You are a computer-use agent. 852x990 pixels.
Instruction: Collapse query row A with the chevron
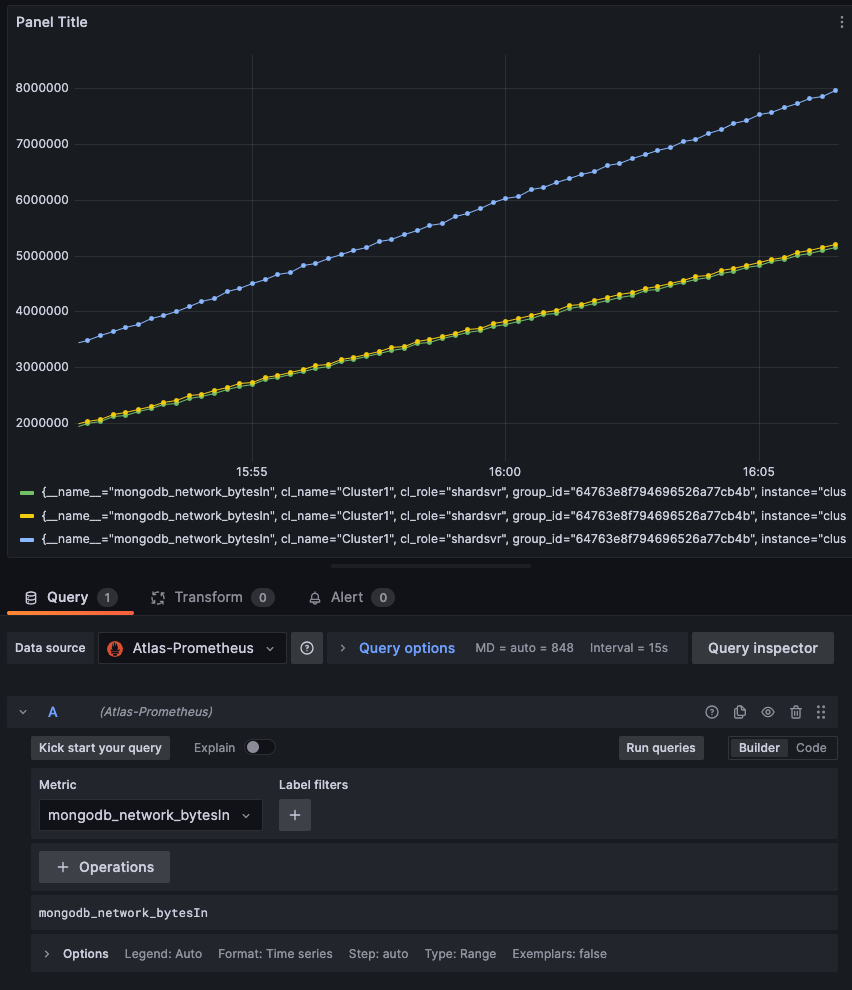pos(22,712)
